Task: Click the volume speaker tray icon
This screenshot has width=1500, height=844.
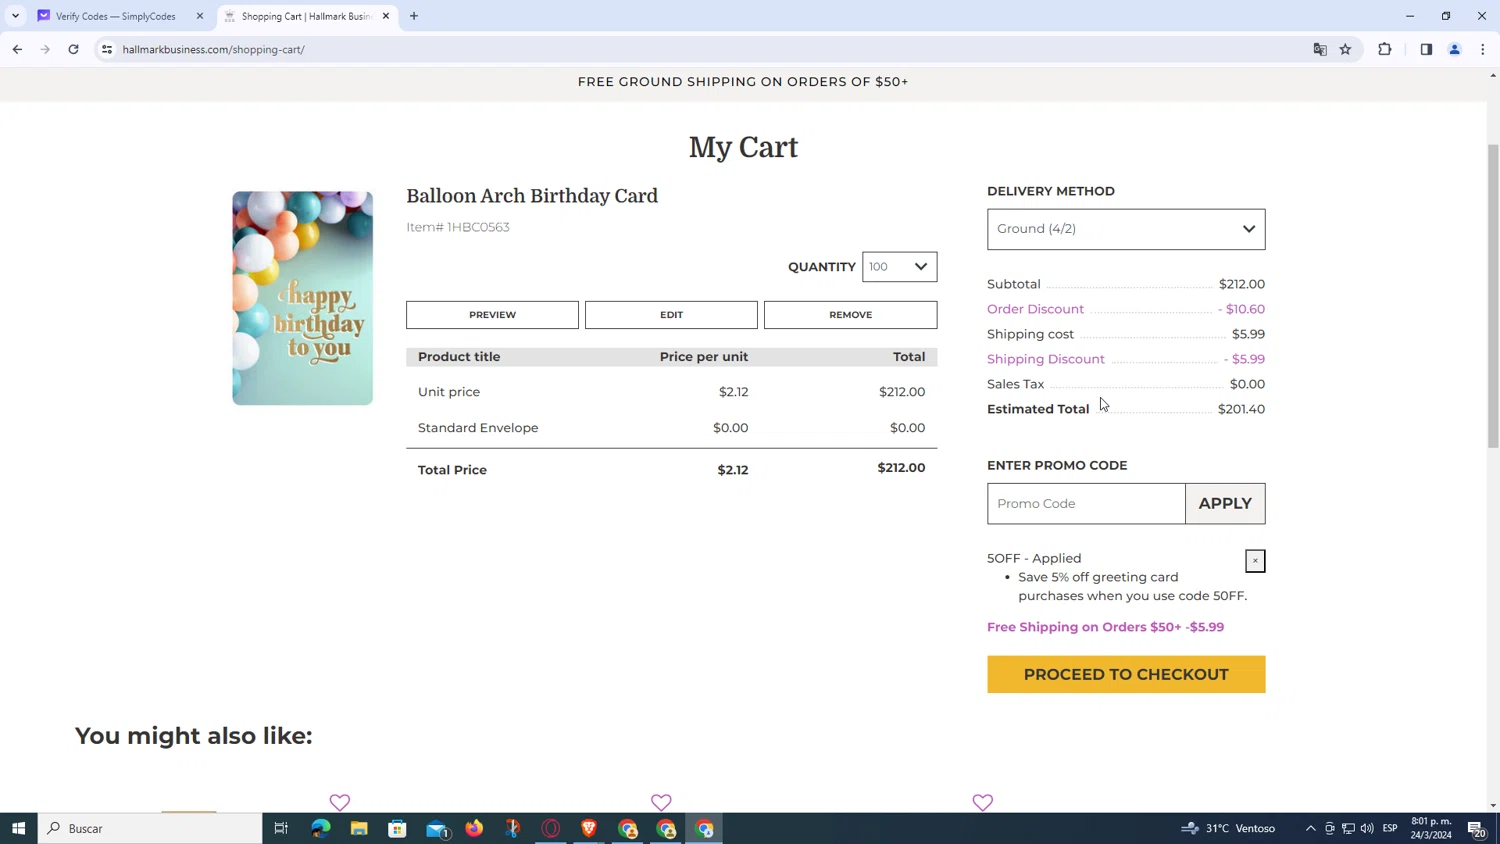Action: (1367, 828)
